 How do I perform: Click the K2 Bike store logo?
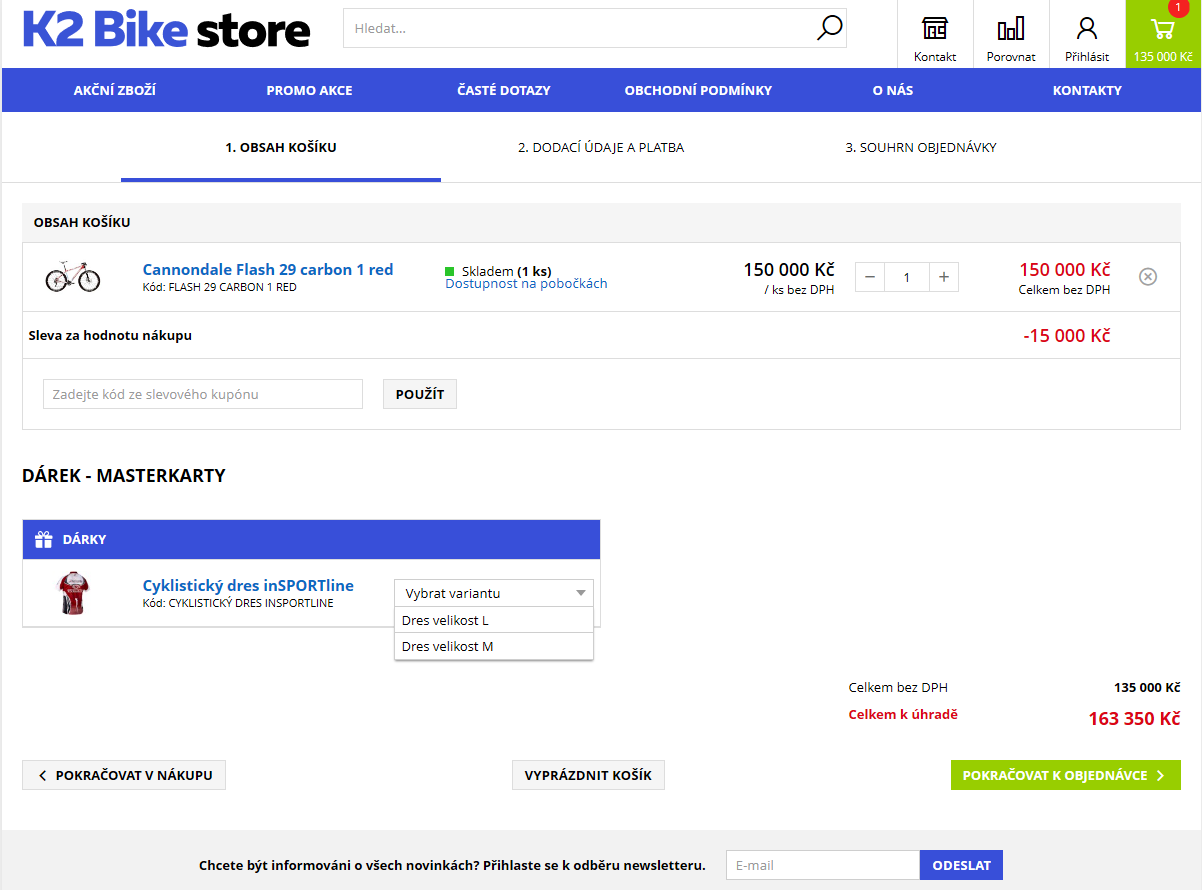coord(166,30)
